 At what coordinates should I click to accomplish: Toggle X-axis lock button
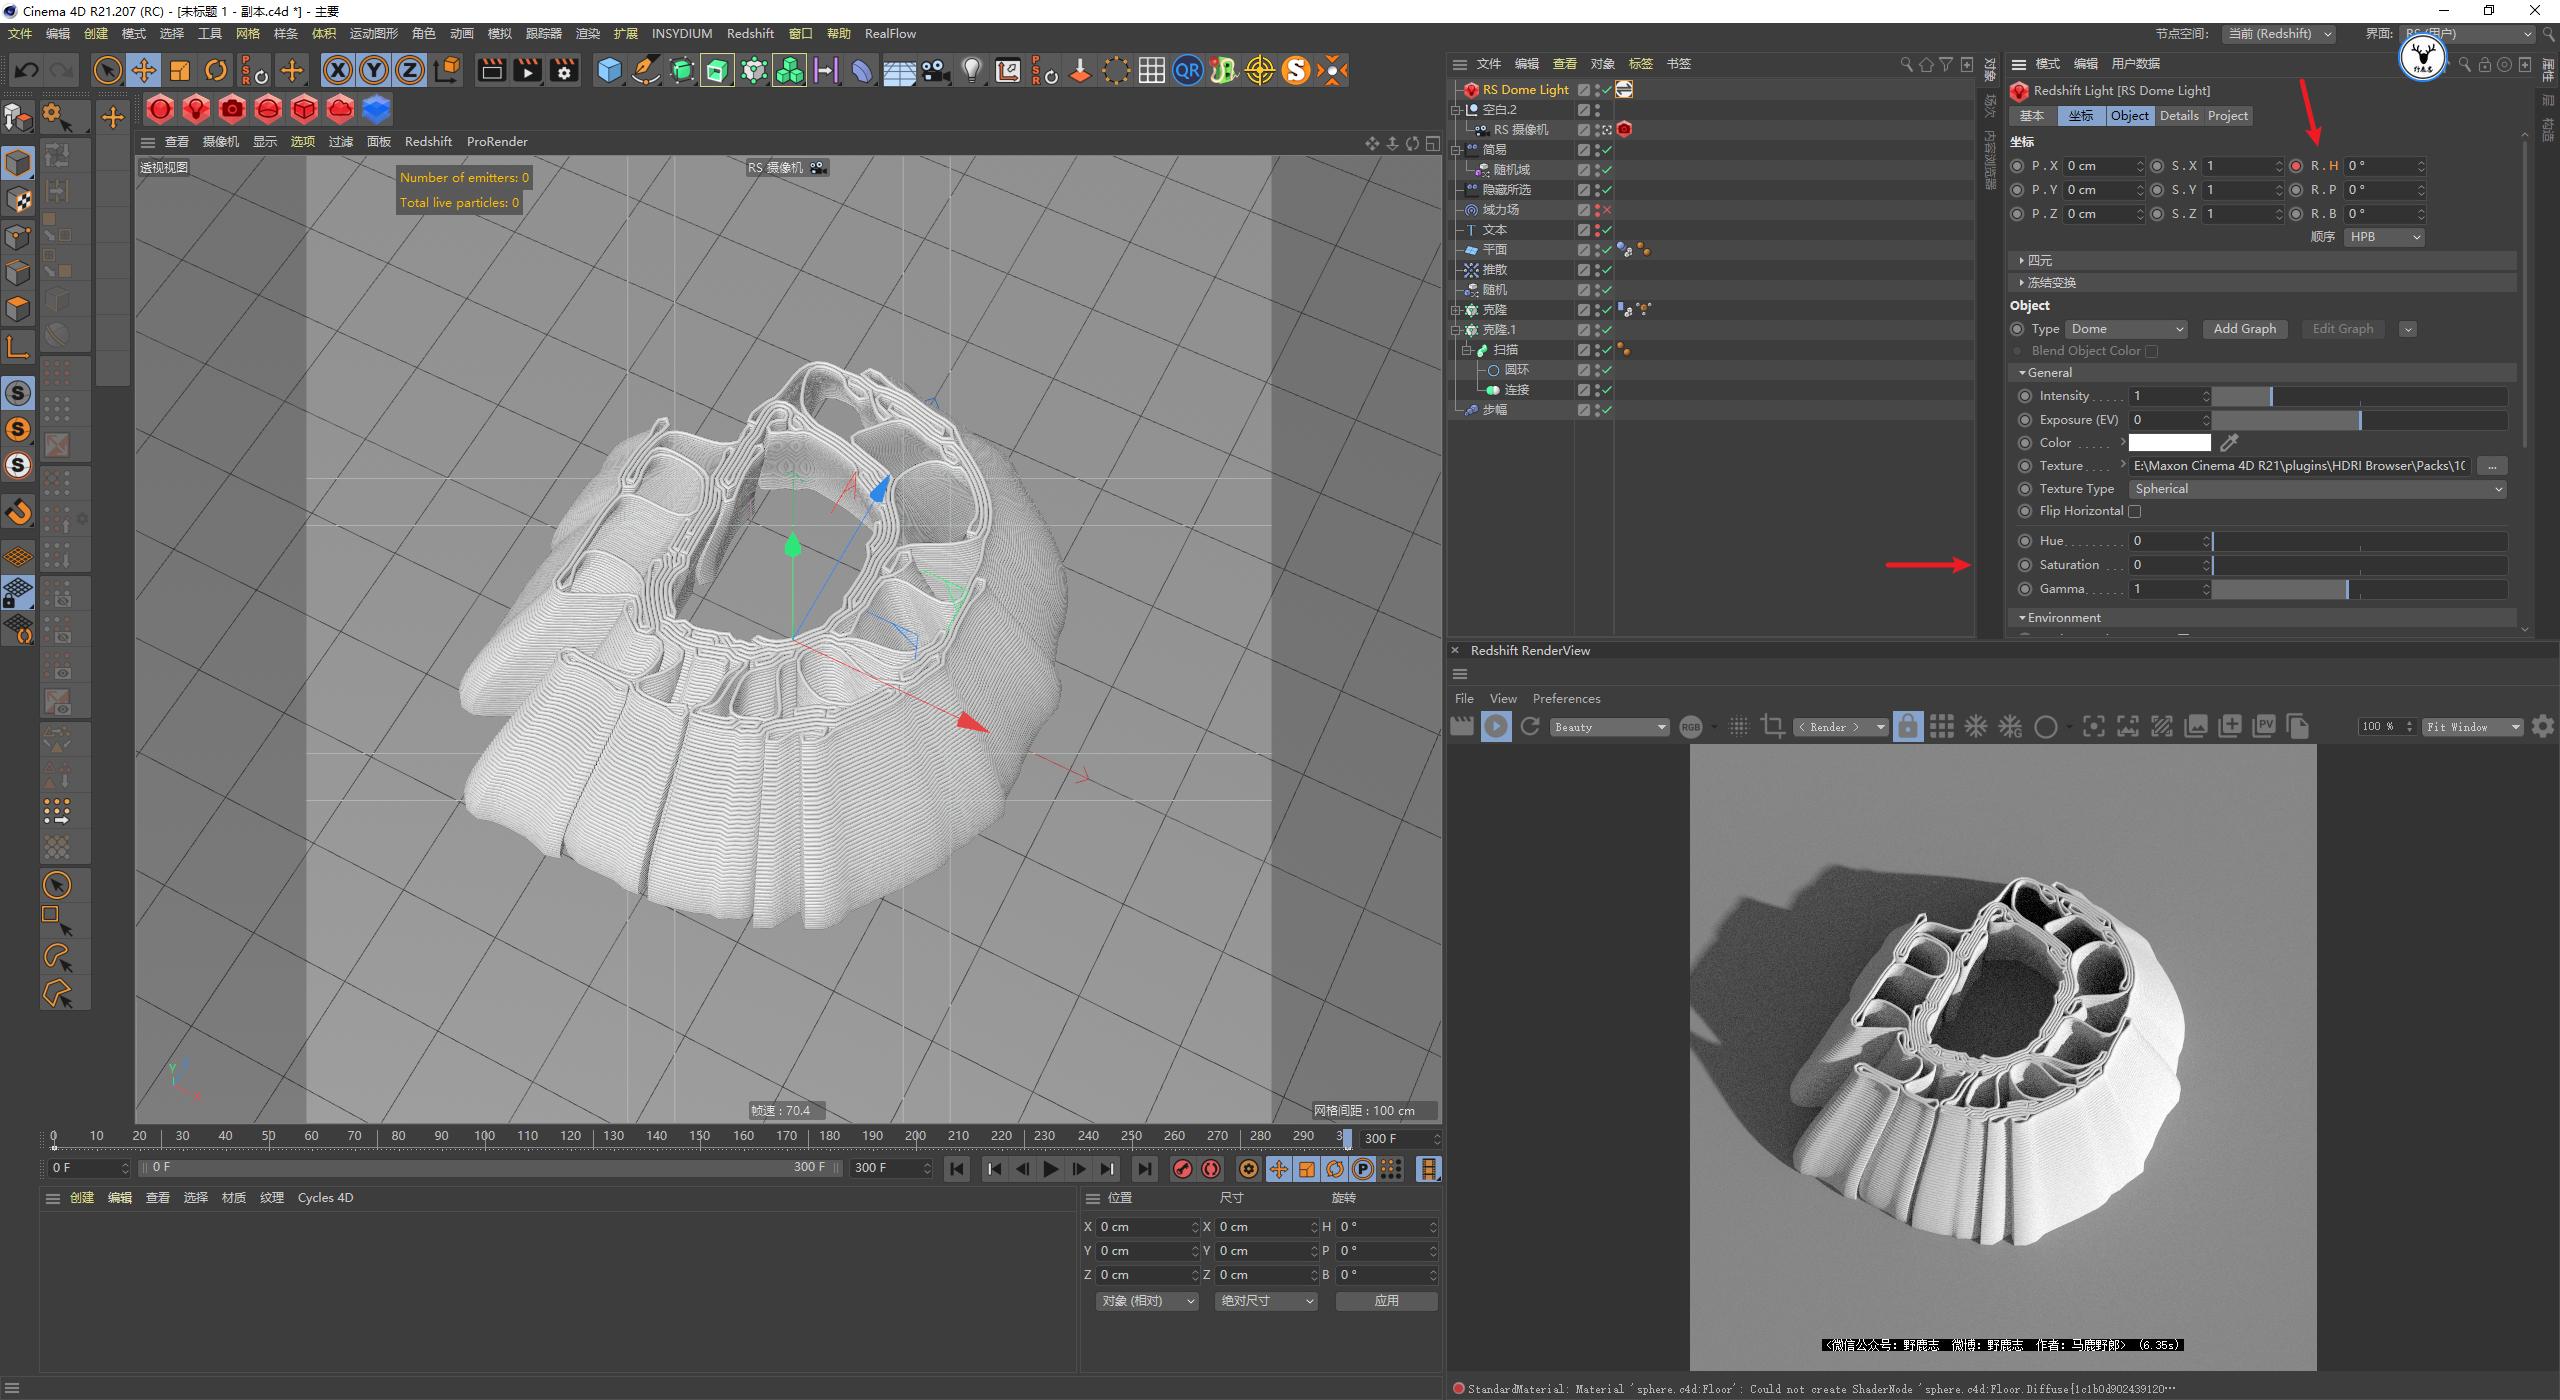coord(338,70)
